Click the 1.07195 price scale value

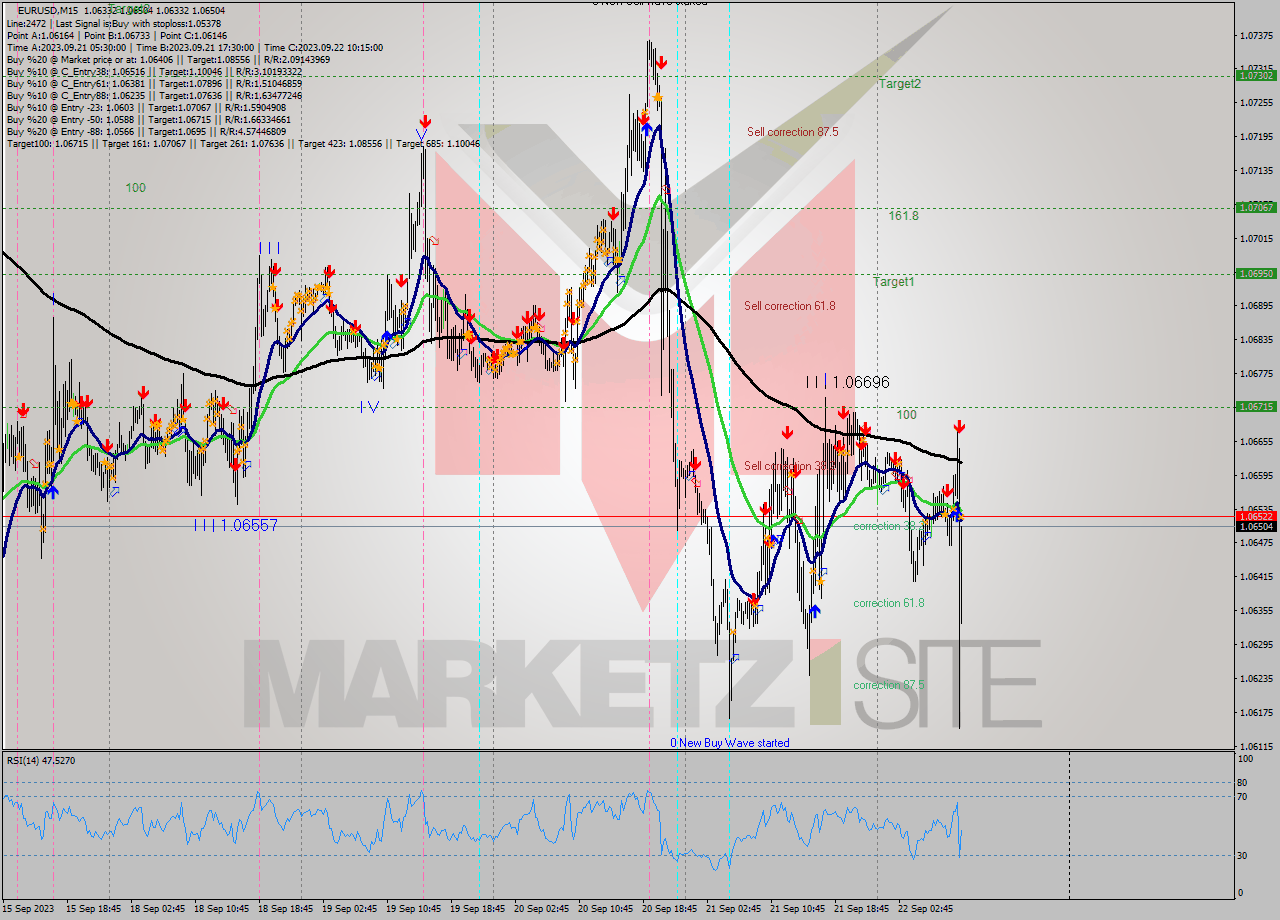(x=1256, y=136)
